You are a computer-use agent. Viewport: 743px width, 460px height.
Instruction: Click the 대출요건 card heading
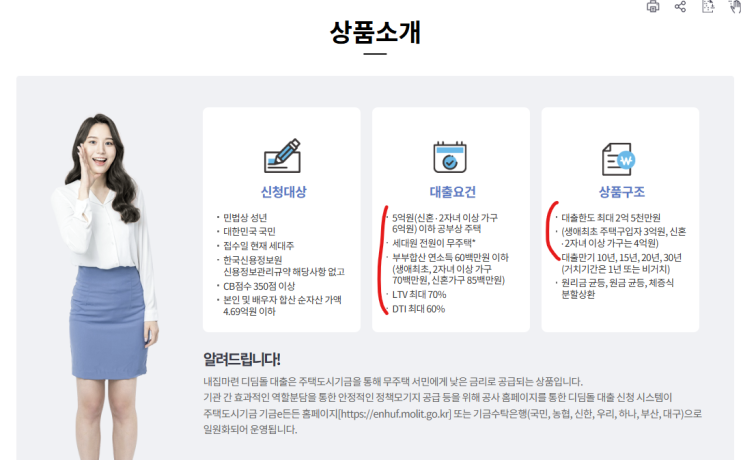click(x=453, y=192)
